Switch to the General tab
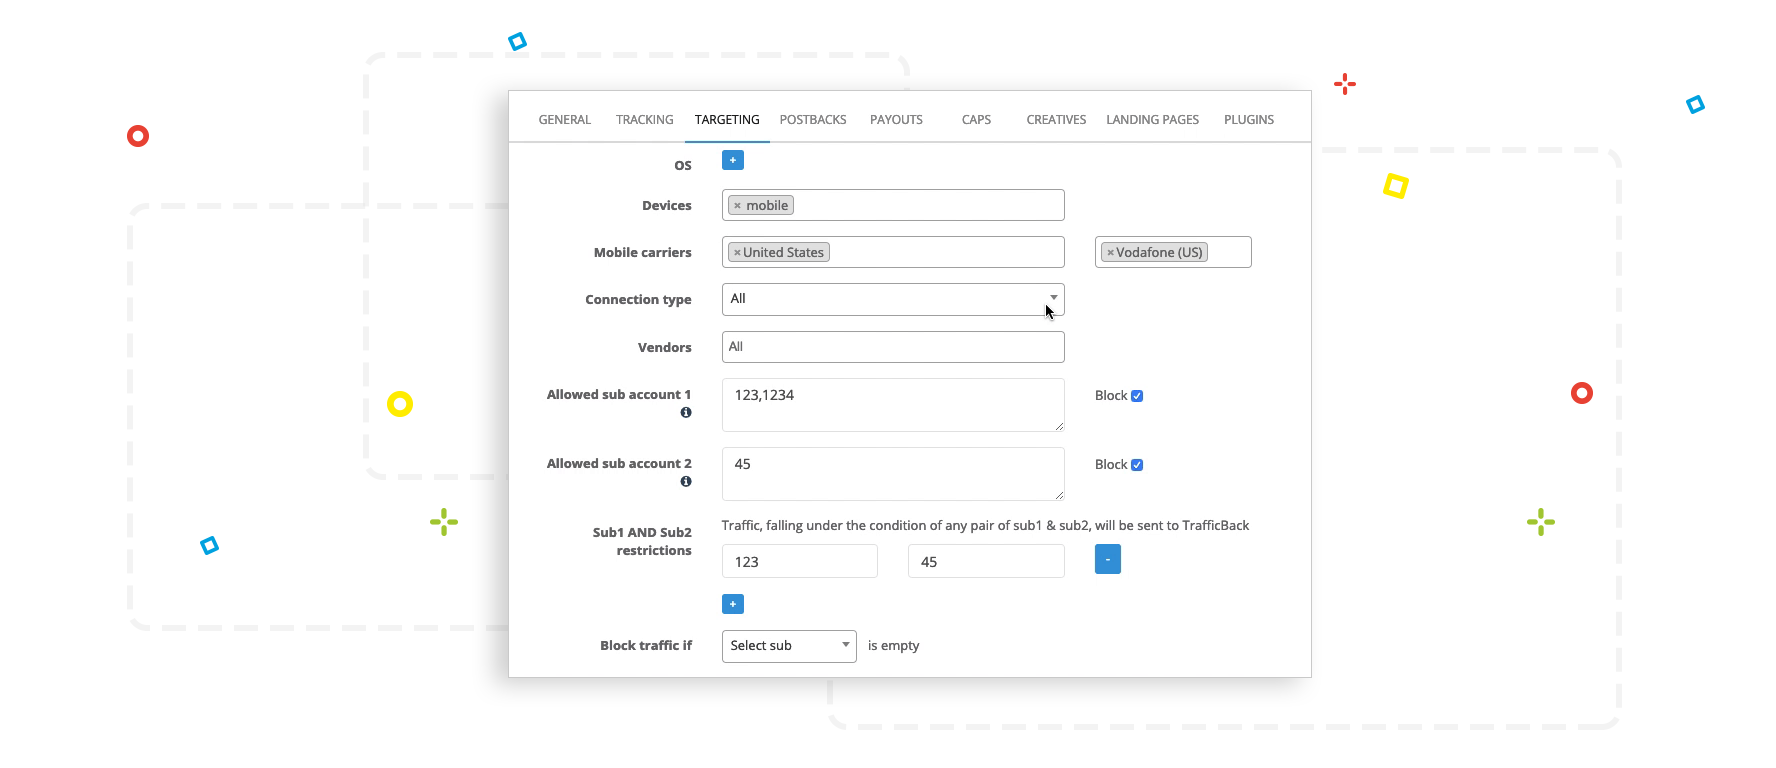 pos(565,120)
